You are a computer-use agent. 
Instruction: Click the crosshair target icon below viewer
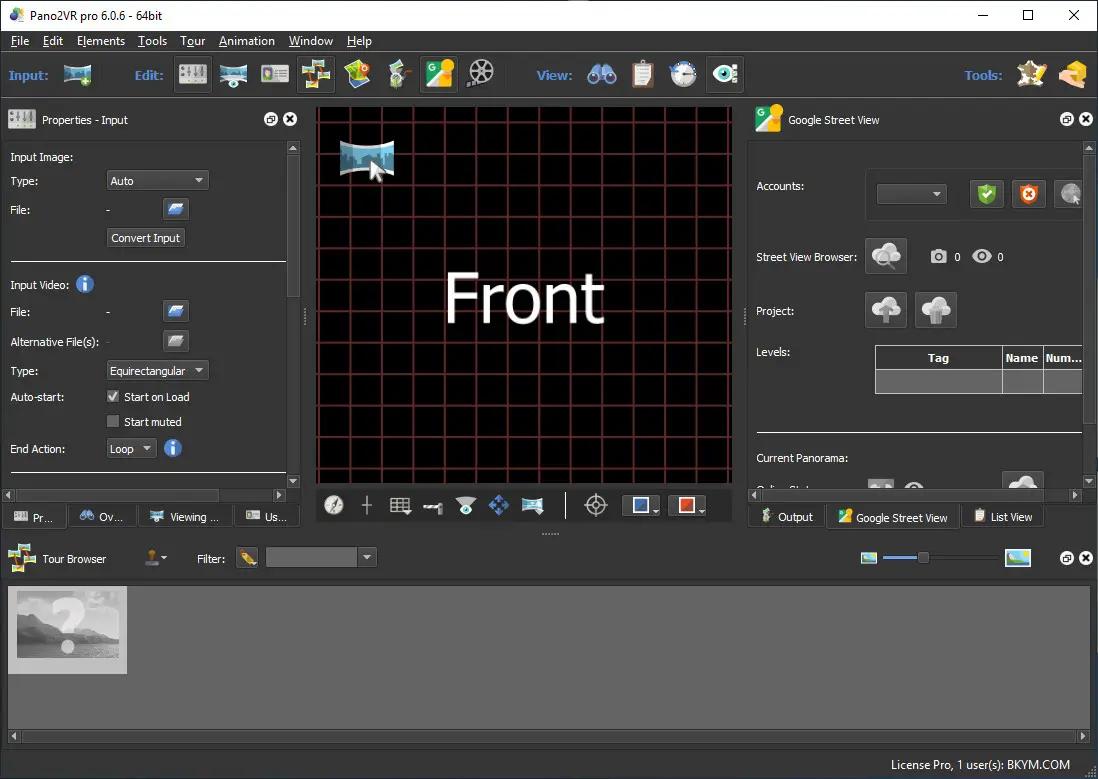[595, 506]
